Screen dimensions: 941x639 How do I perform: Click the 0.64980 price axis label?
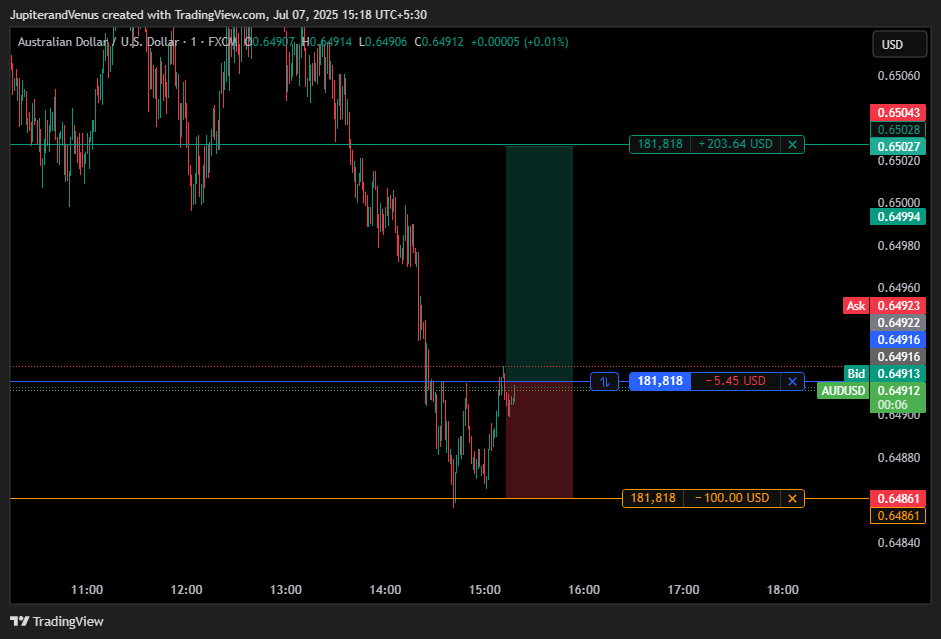(x=898, y=245)
